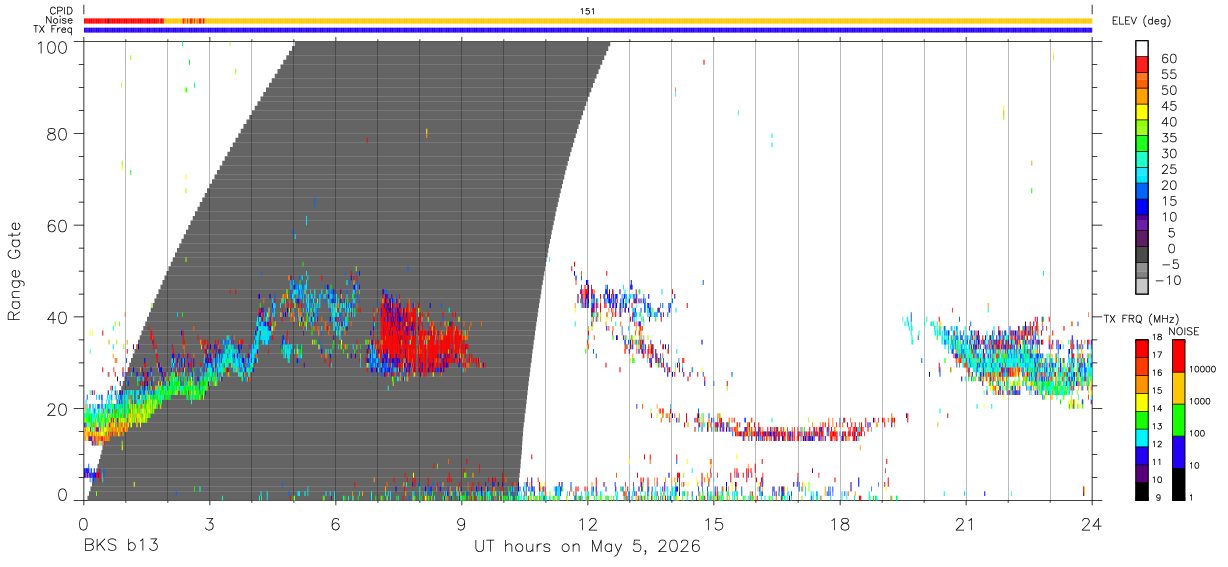The image size is (1228, 567).
Task: Click the Range Gate y-axis title
Action: point(15,270)
